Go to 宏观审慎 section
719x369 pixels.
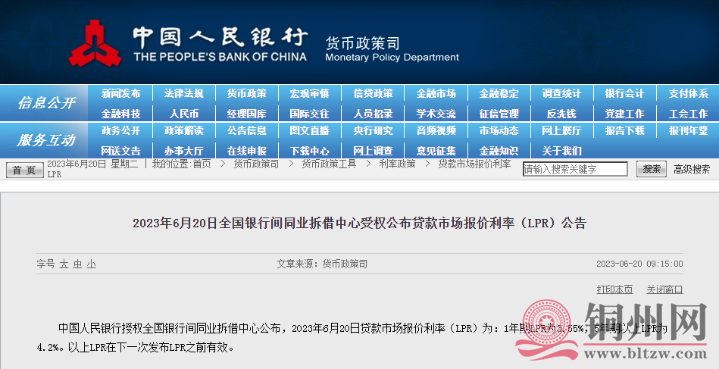[x=310, y=94]
